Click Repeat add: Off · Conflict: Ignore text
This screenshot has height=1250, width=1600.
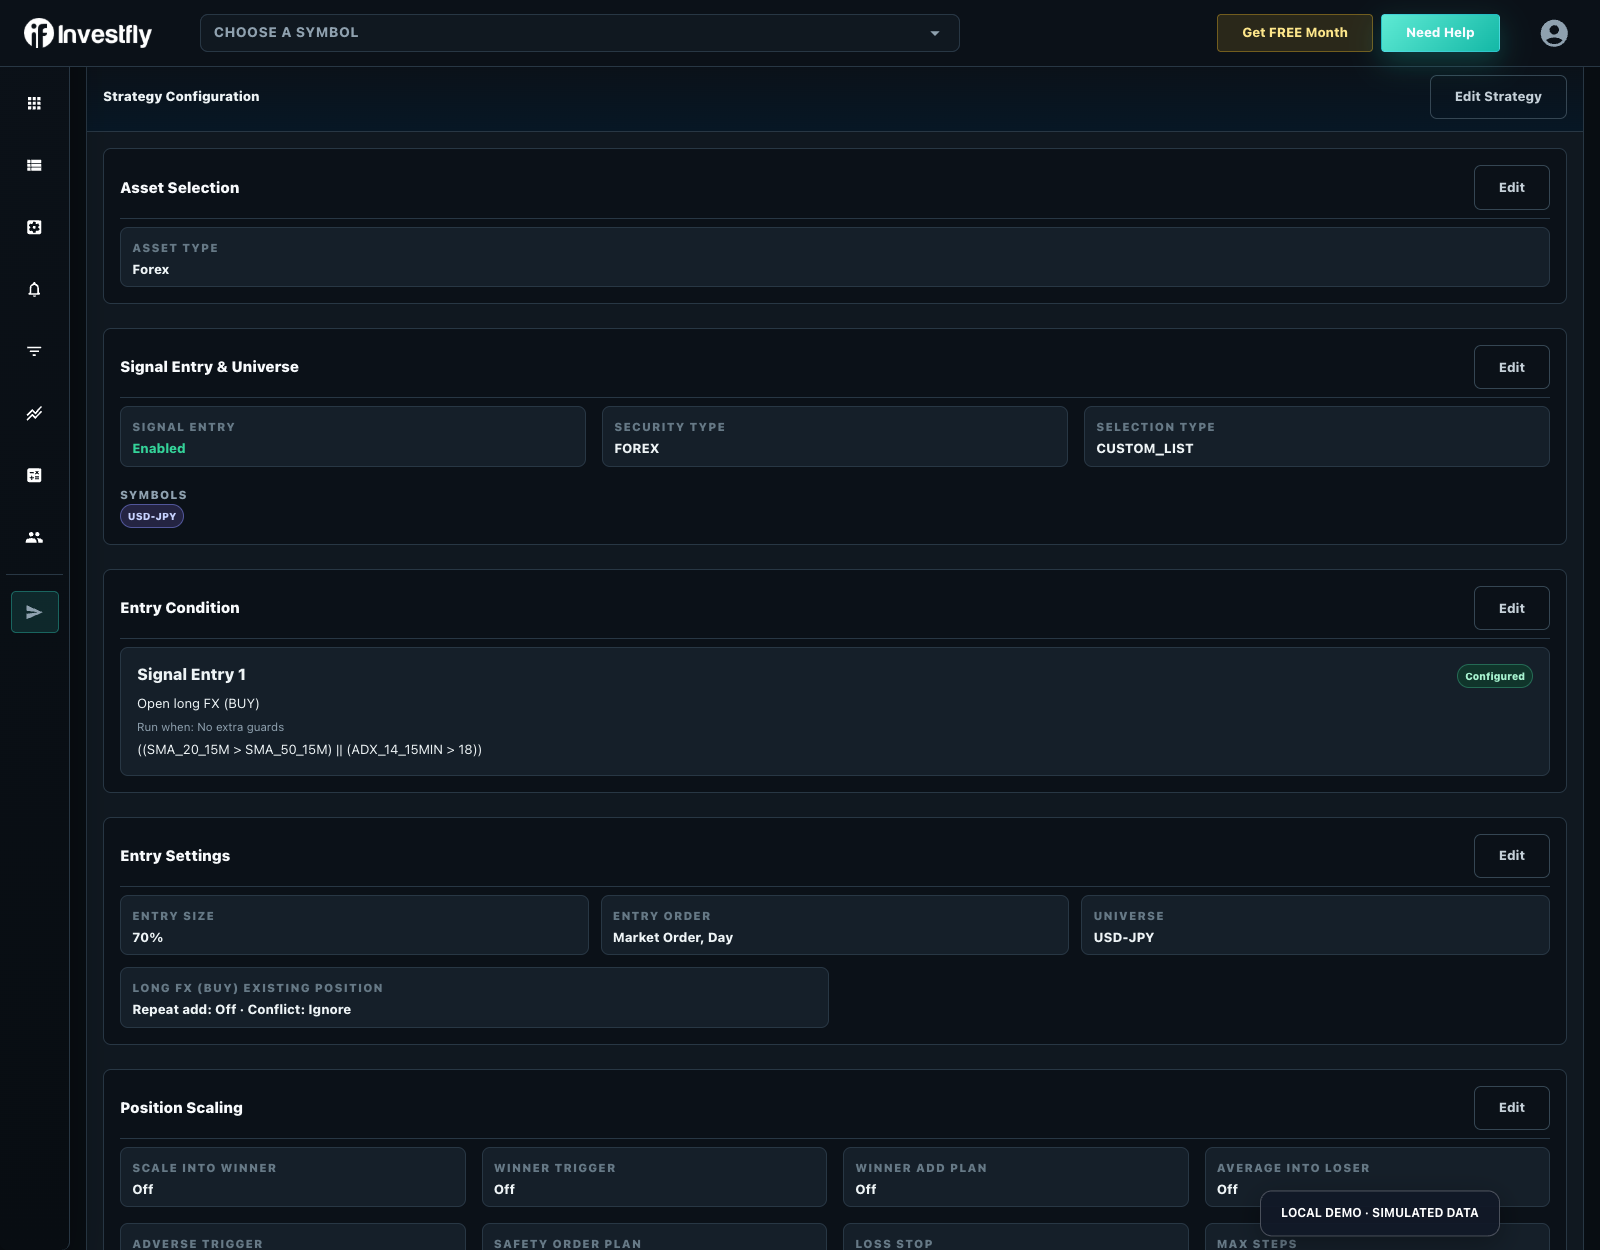(241, 1010)
